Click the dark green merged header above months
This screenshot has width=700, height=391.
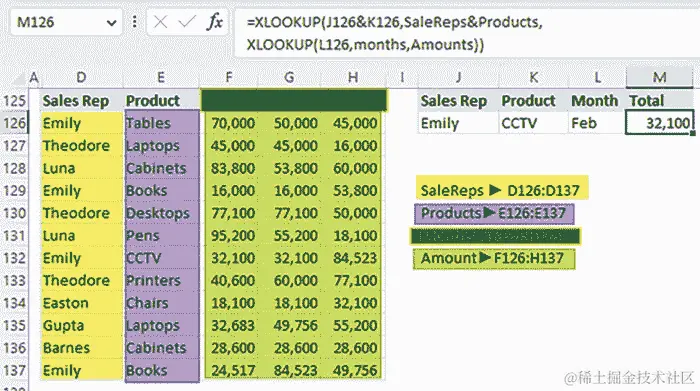294,100
